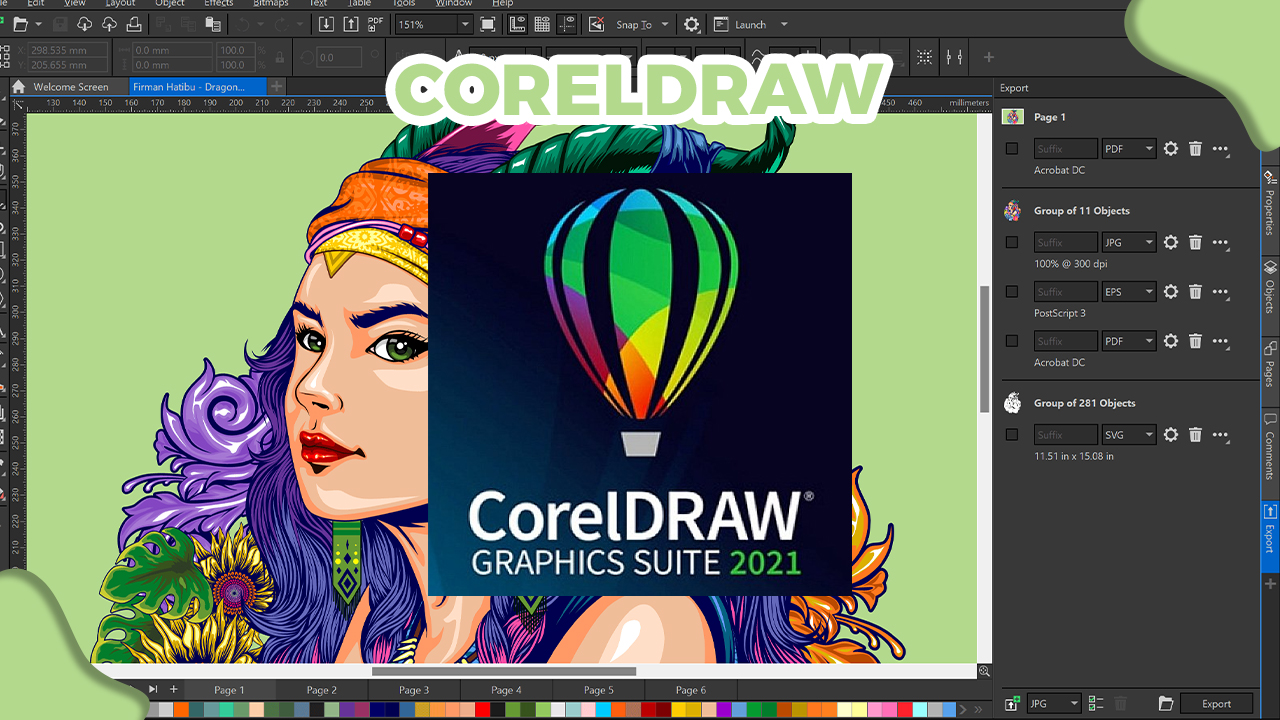1280x720 pixels.
Task: Switch to the Page 3 tab
Action: coord(414,690)
